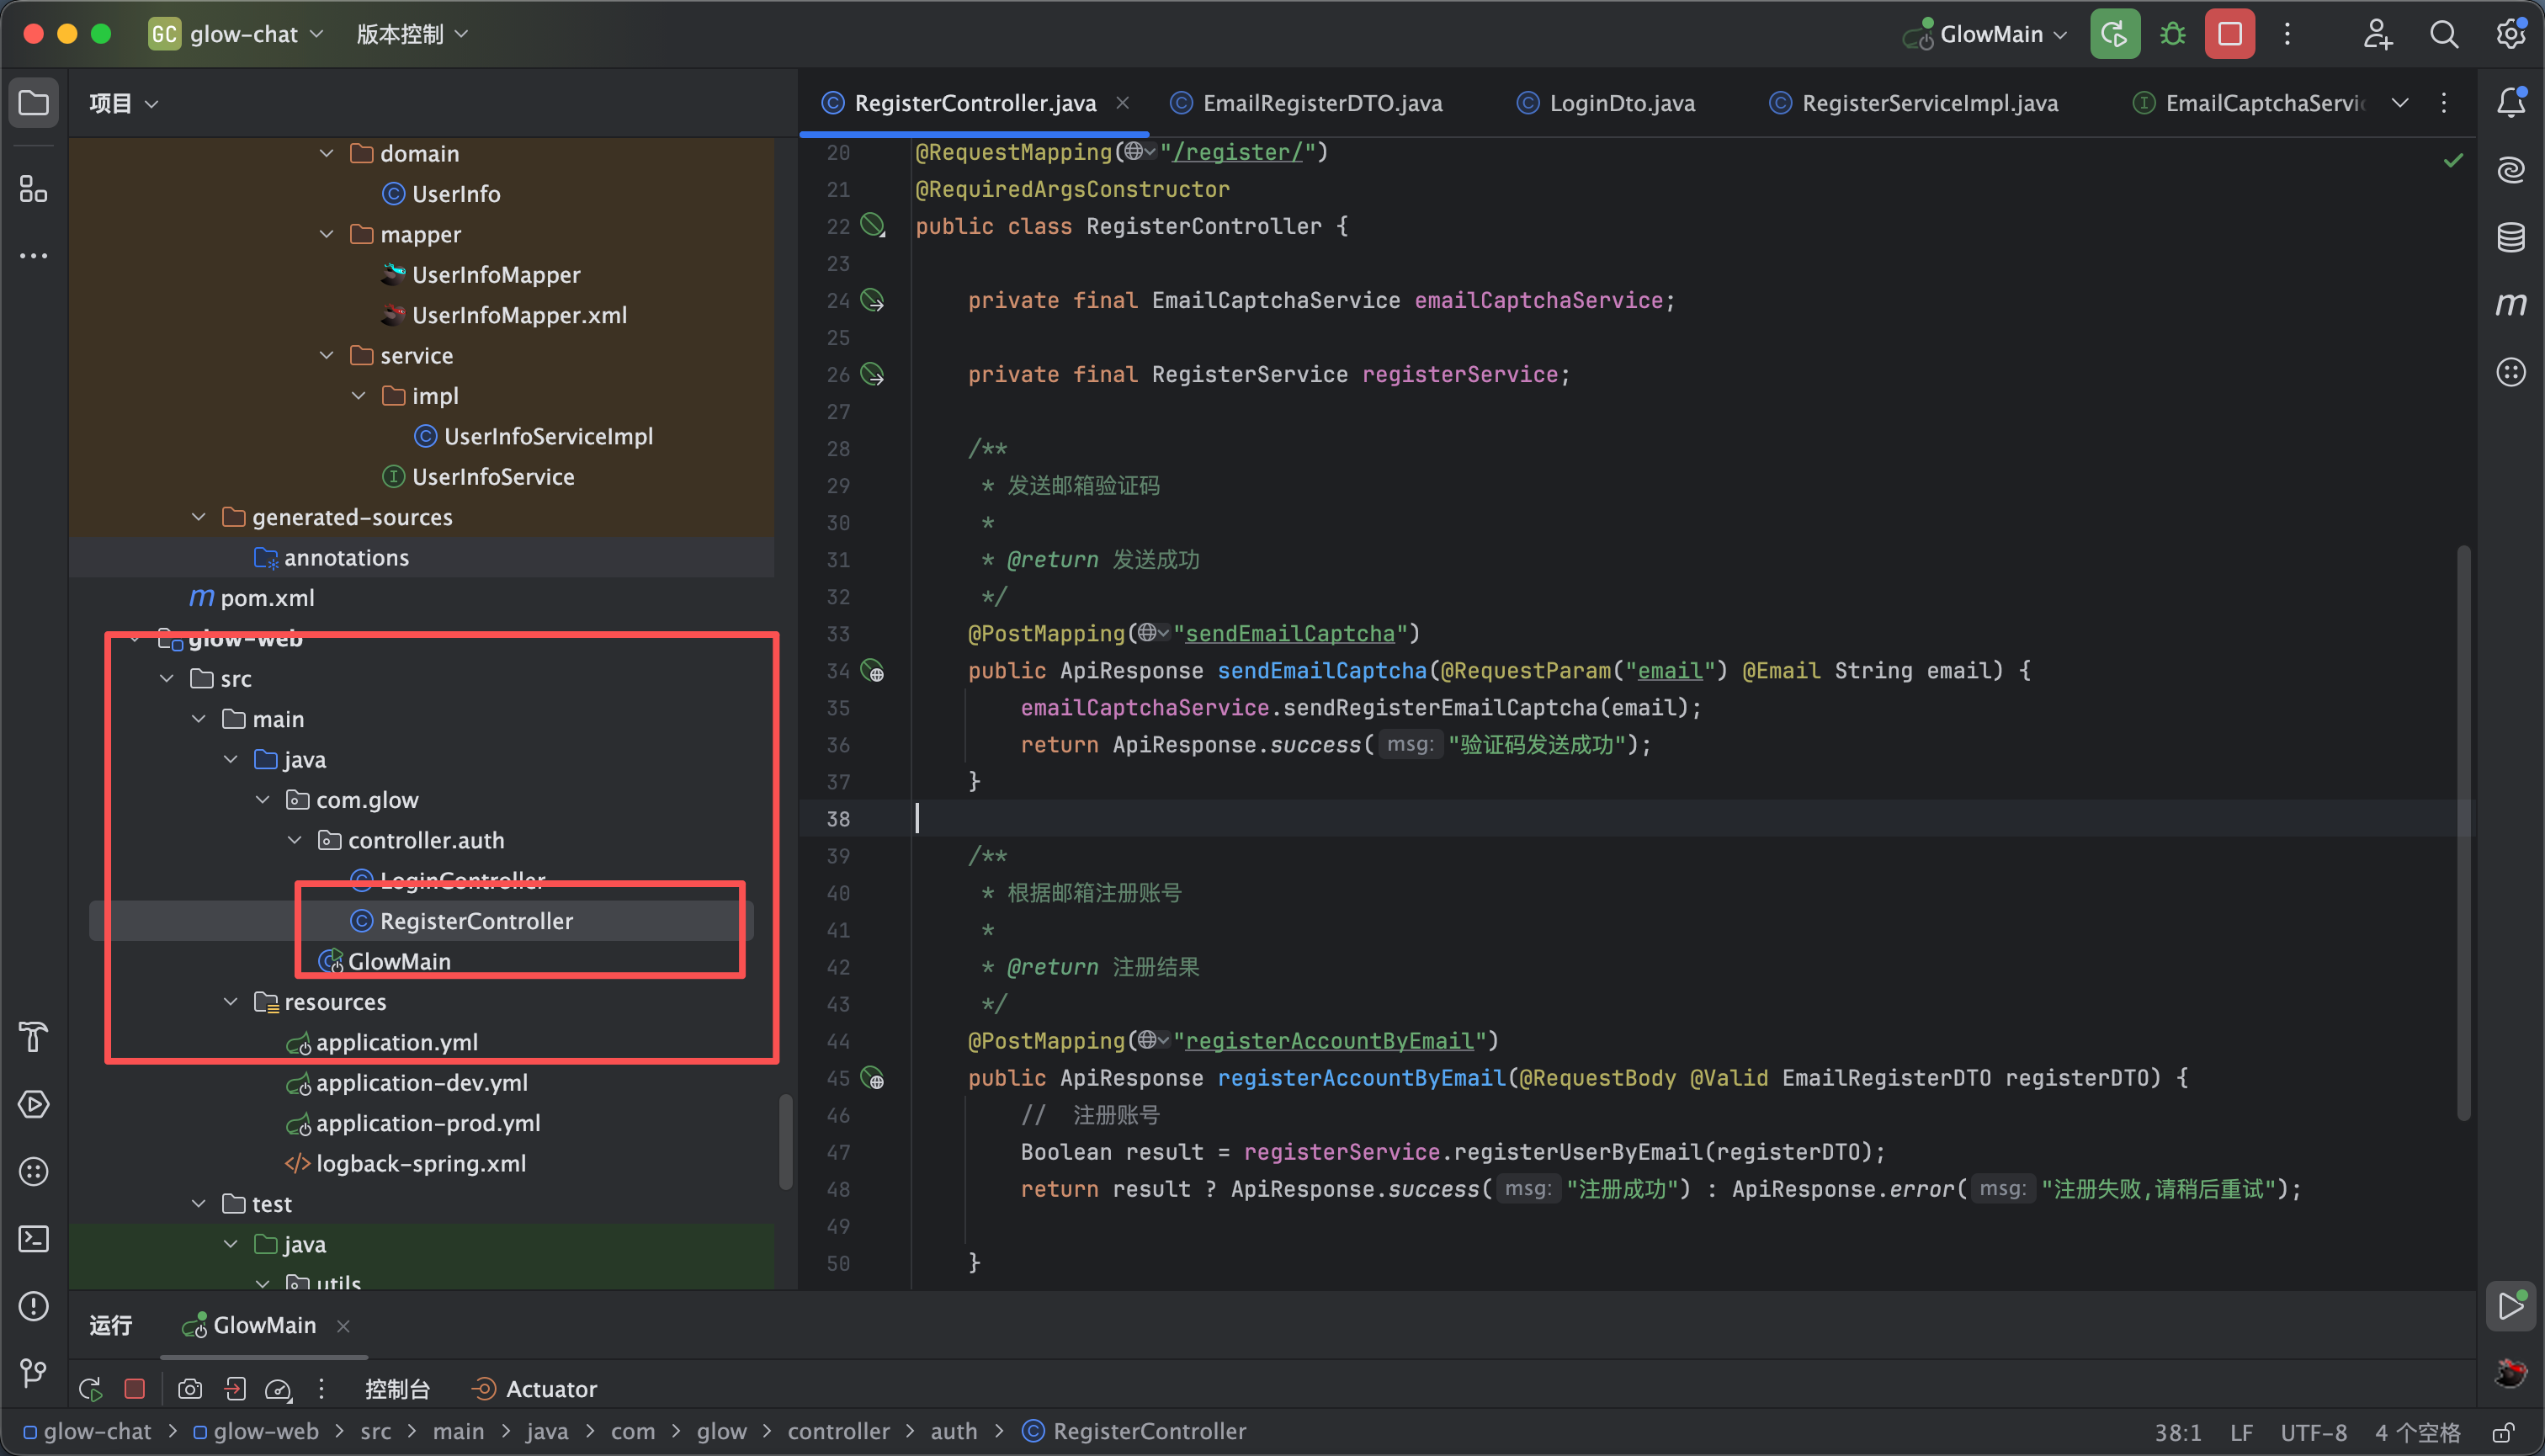This screenshot has height=1456, width=2545.
Task: Click the Search Everywhere magnifier icon
Action: pos(2443,34)
